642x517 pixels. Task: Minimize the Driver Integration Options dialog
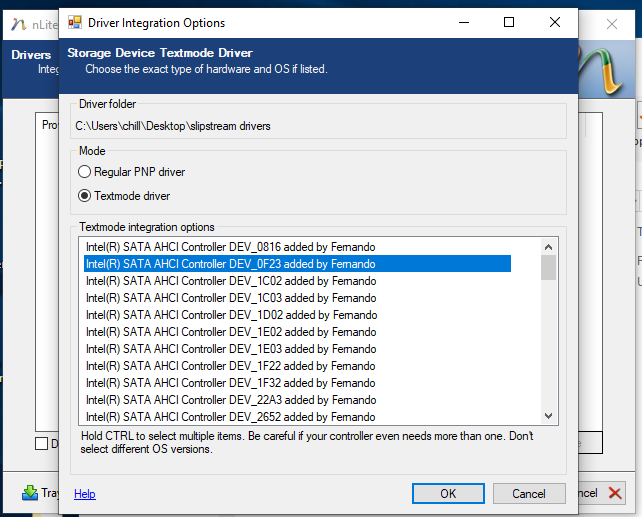click(x=464, y=23)
